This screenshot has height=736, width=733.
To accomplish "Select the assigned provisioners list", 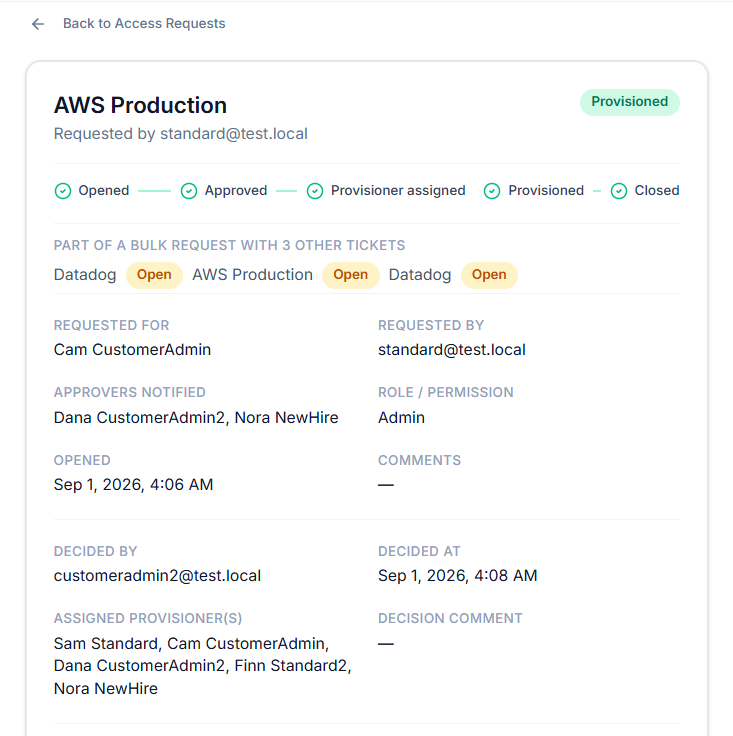I will [203, 666].
